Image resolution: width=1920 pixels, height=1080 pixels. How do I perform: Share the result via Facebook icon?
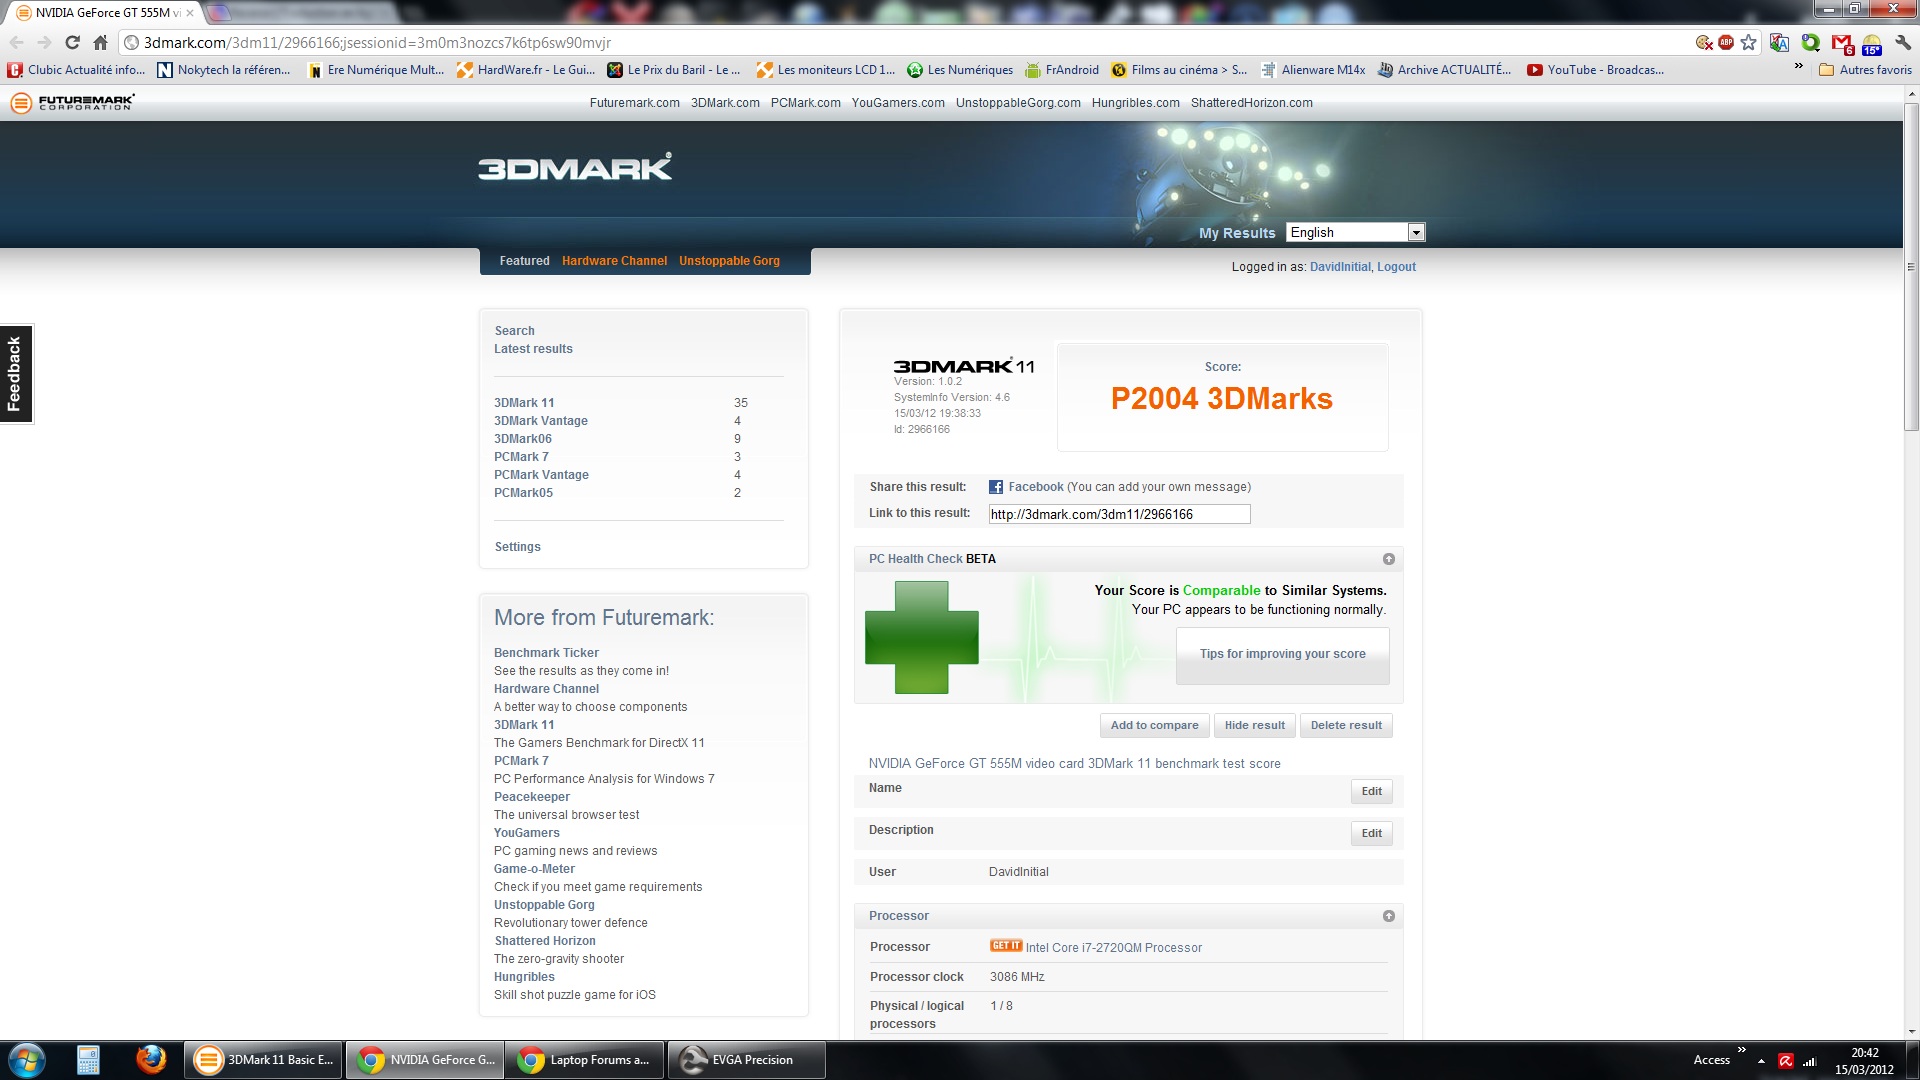(x=996, y=487)
